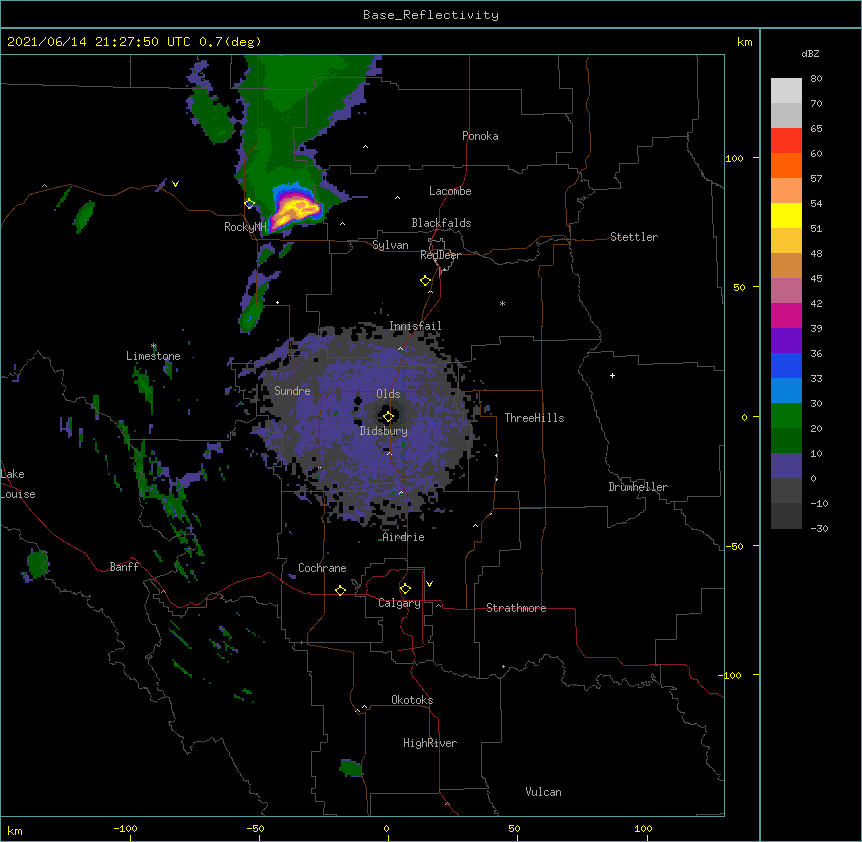Click the 80 value on the dBZ legend
Screen dimensions: 862x842
816,79
